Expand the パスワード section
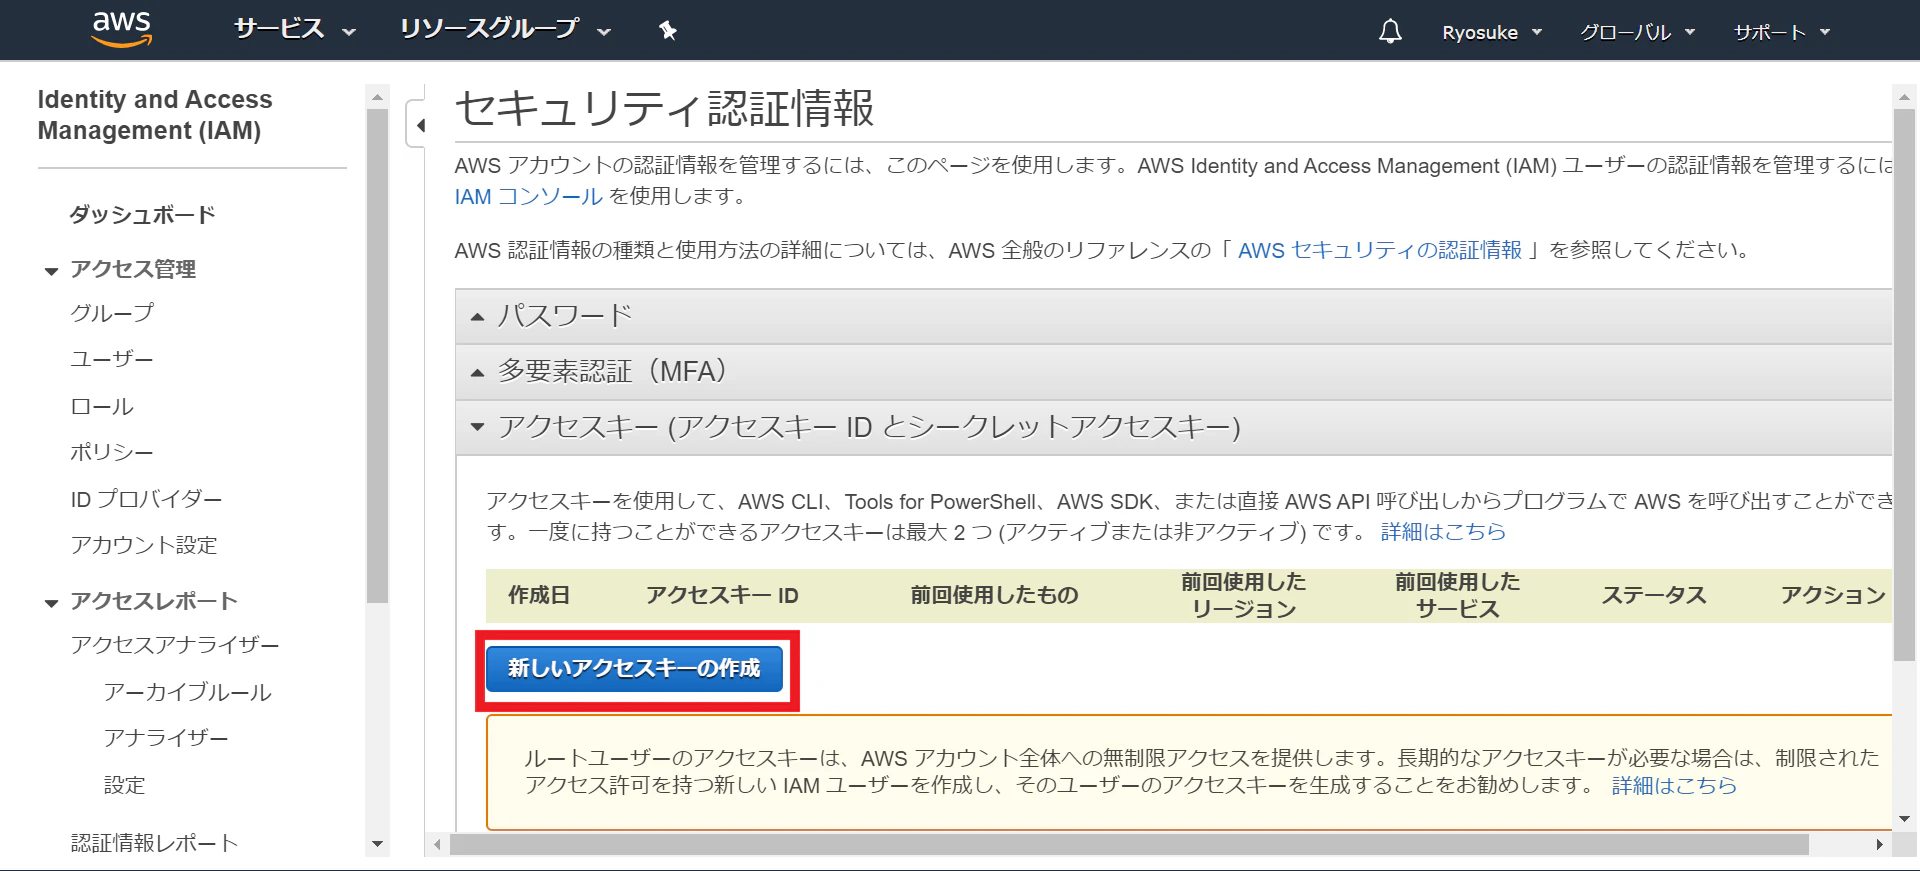Screen dimensions: 1920x871 (x=1173, y=316)
